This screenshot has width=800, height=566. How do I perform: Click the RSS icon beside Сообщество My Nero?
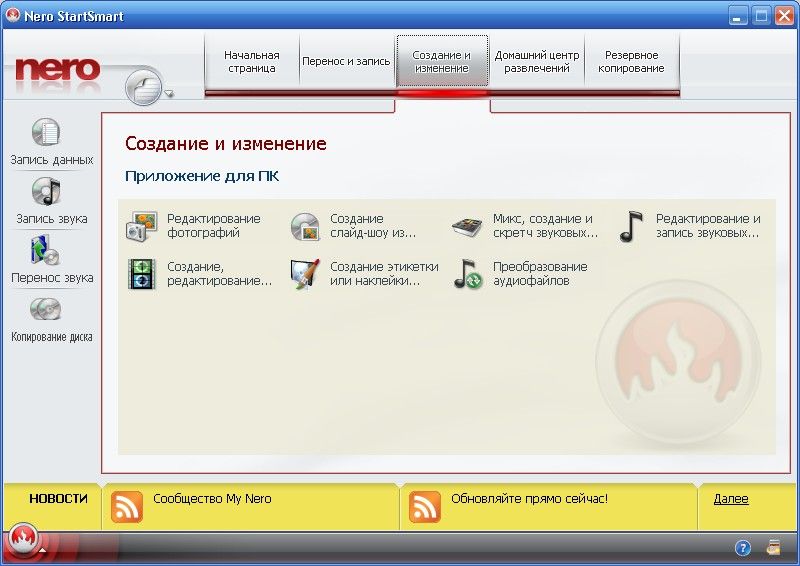coord(127,507)
